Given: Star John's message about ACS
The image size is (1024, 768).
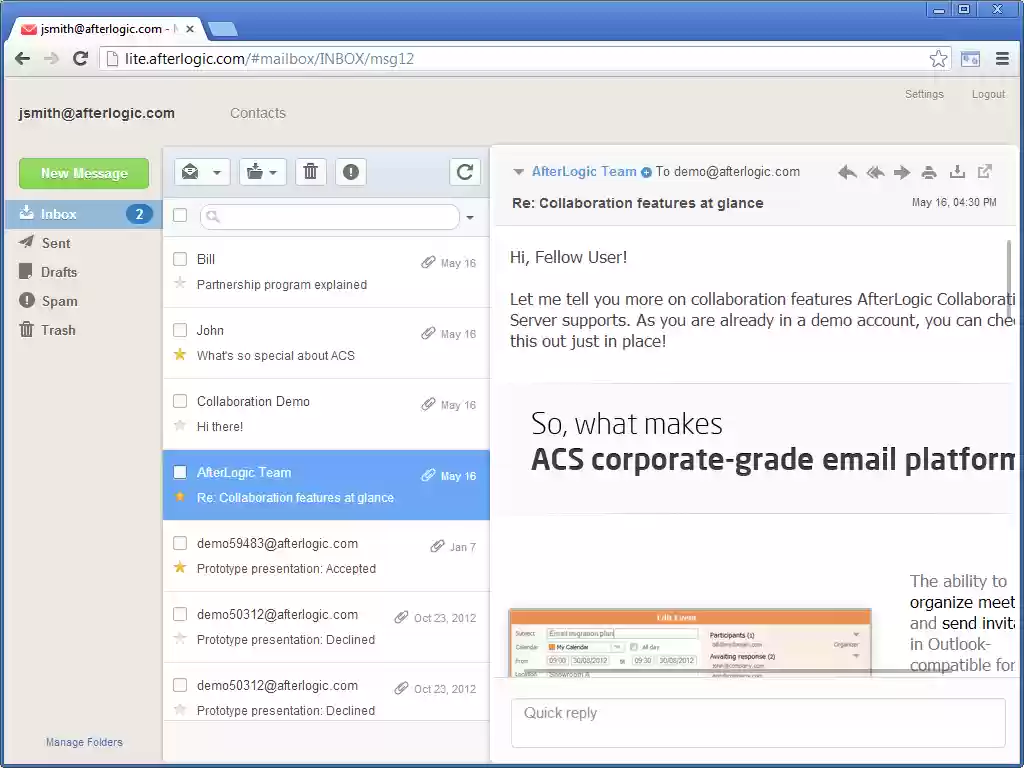Looking at the screenshot, I should point(182,355).
